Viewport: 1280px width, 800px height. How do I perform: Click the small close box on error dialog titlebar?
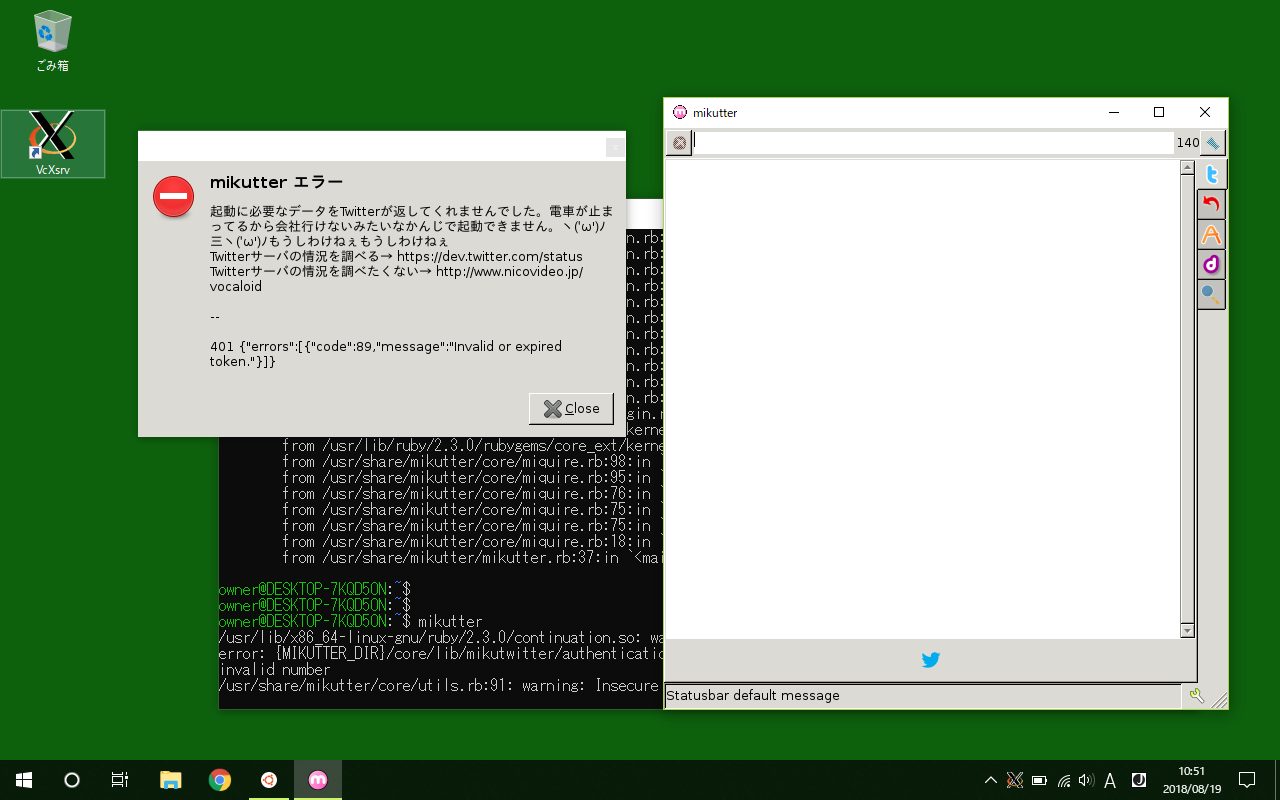pyautogui.click(x=615, y=147)
